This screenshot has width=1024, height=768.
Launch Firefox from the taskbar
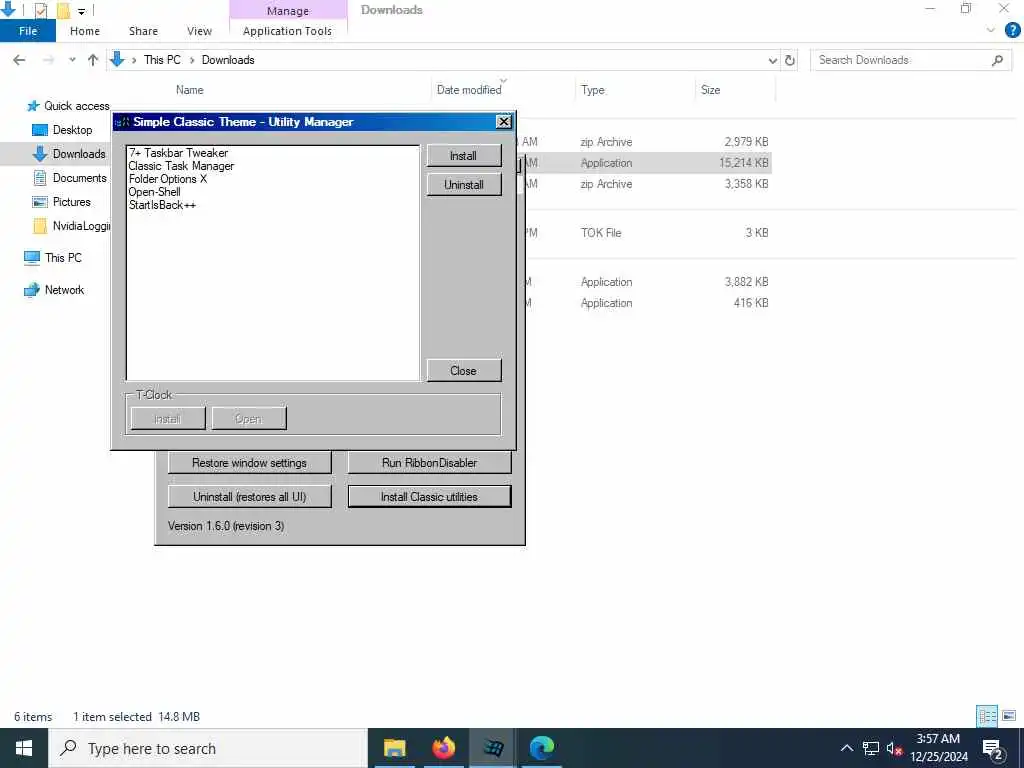443,748
